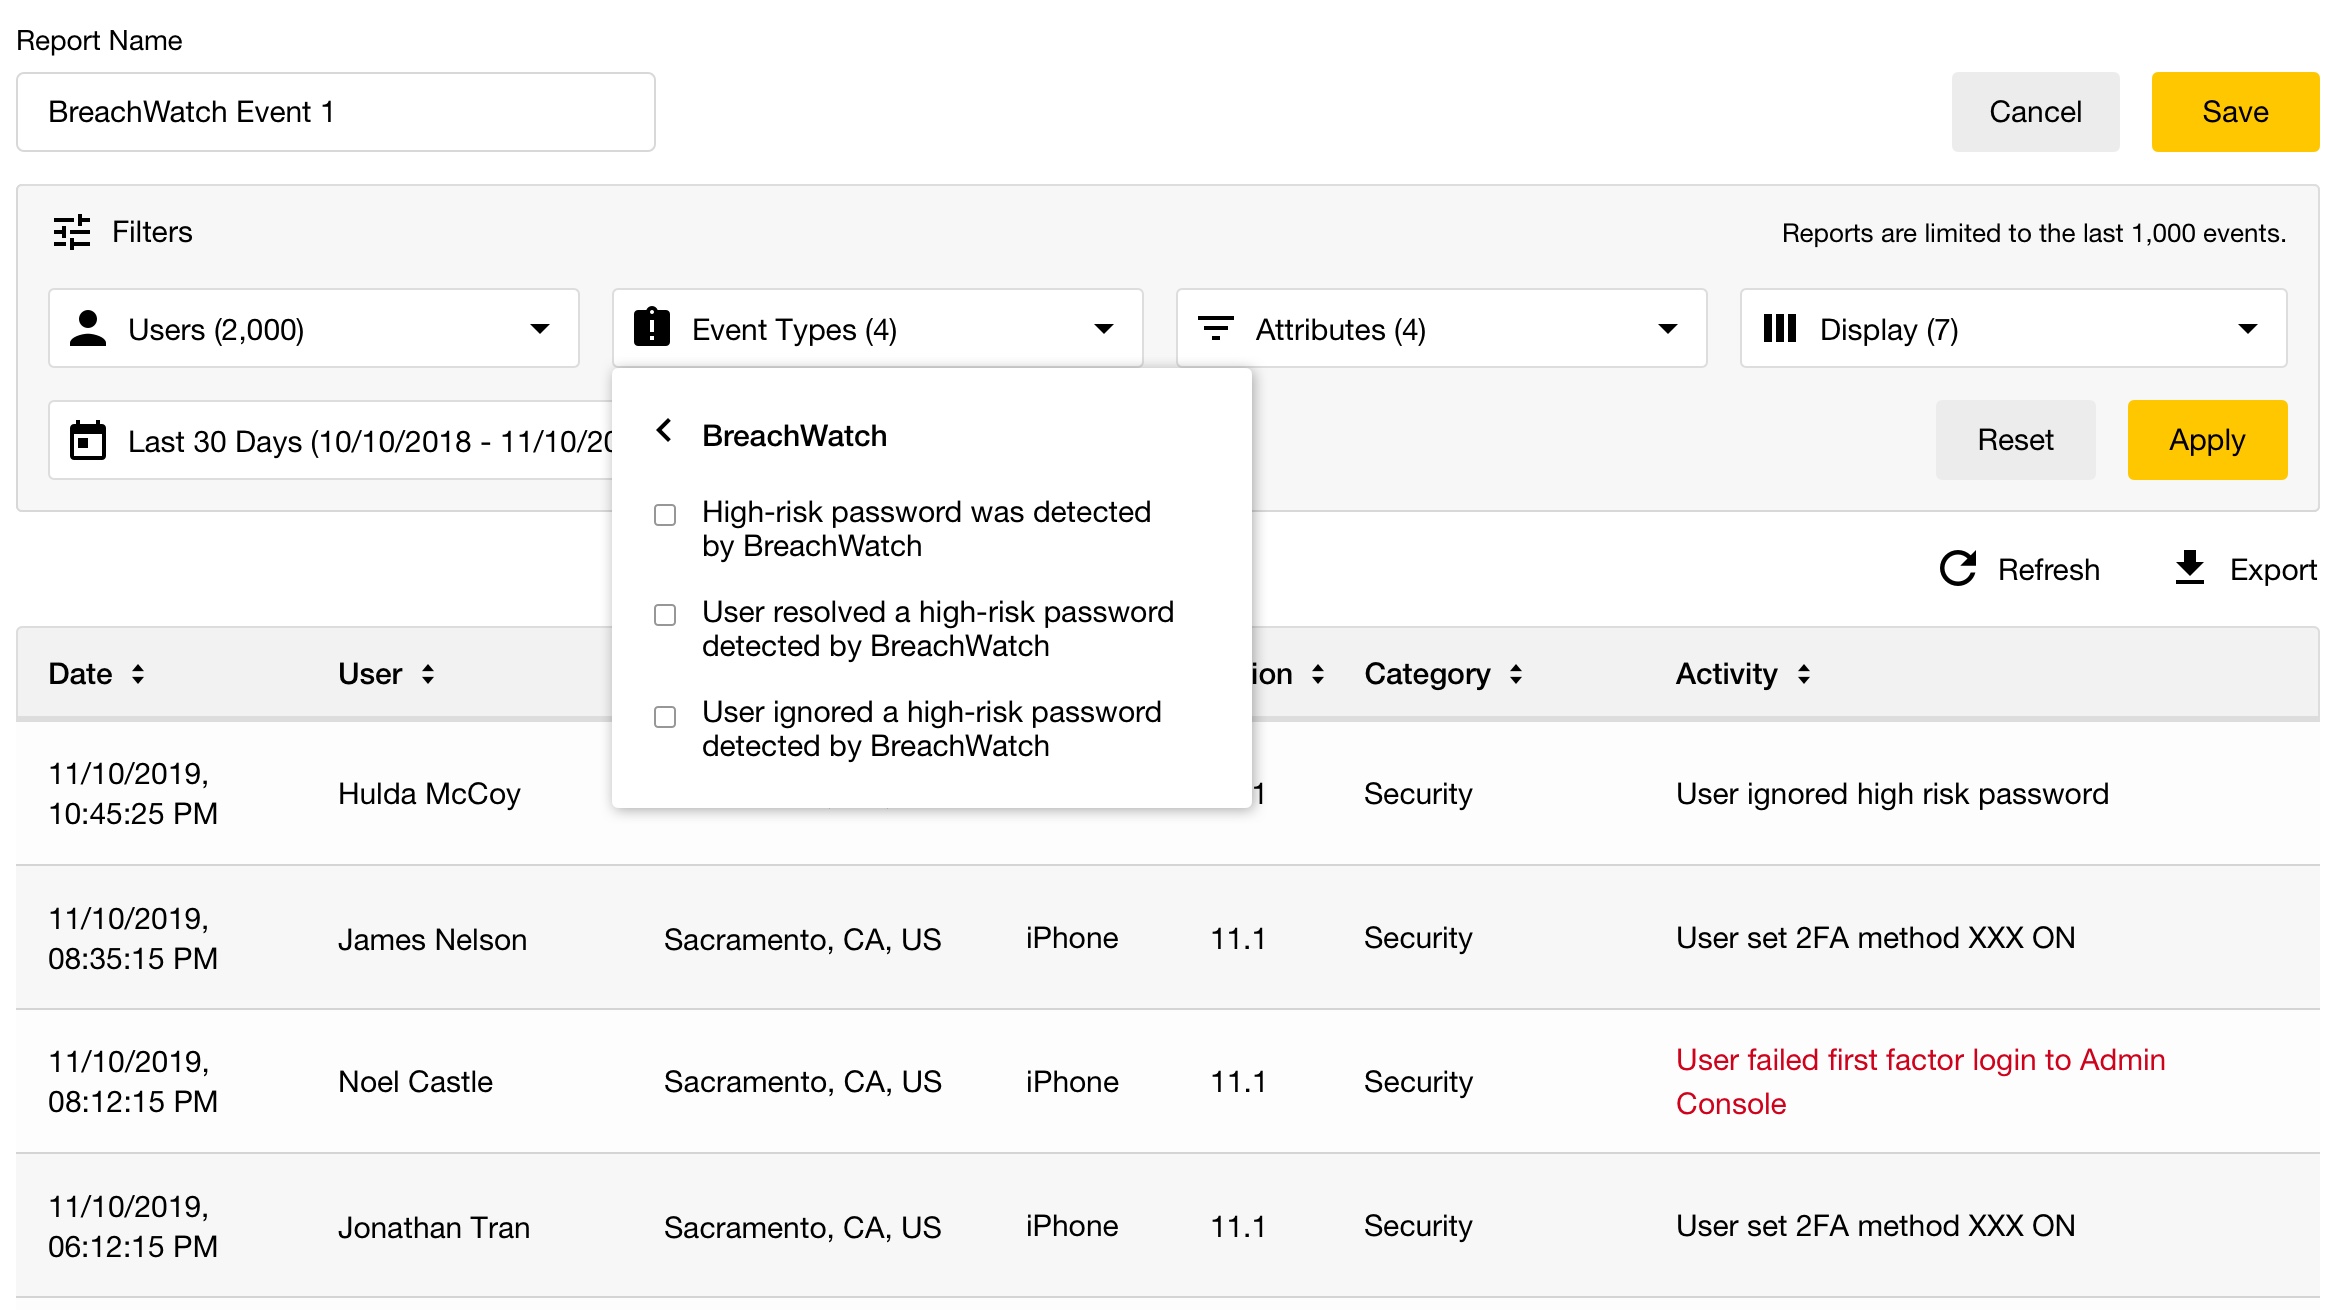Viewport: 2346px width, 1310px height.
Task: Click date 11/10/2019, 08:12:15 PM
Action: [133, 1082]
